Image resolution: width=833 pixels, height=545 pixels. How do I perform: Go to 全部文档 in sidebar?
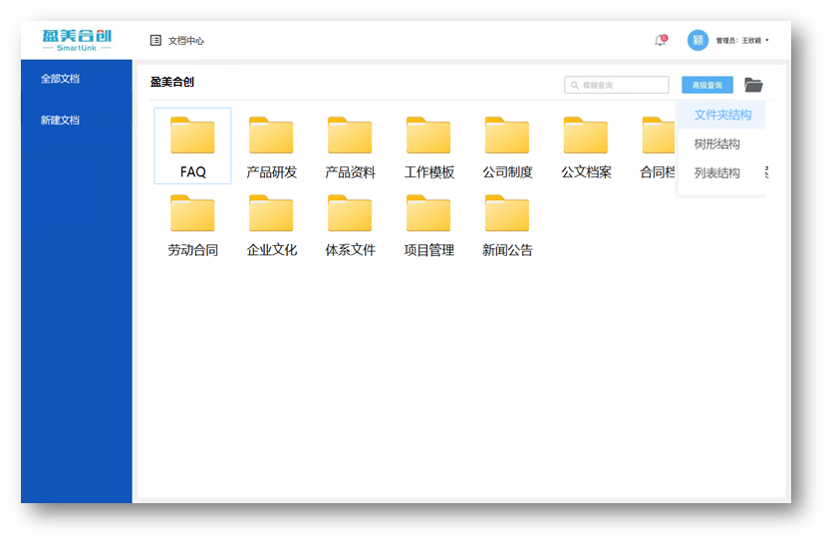60,79
